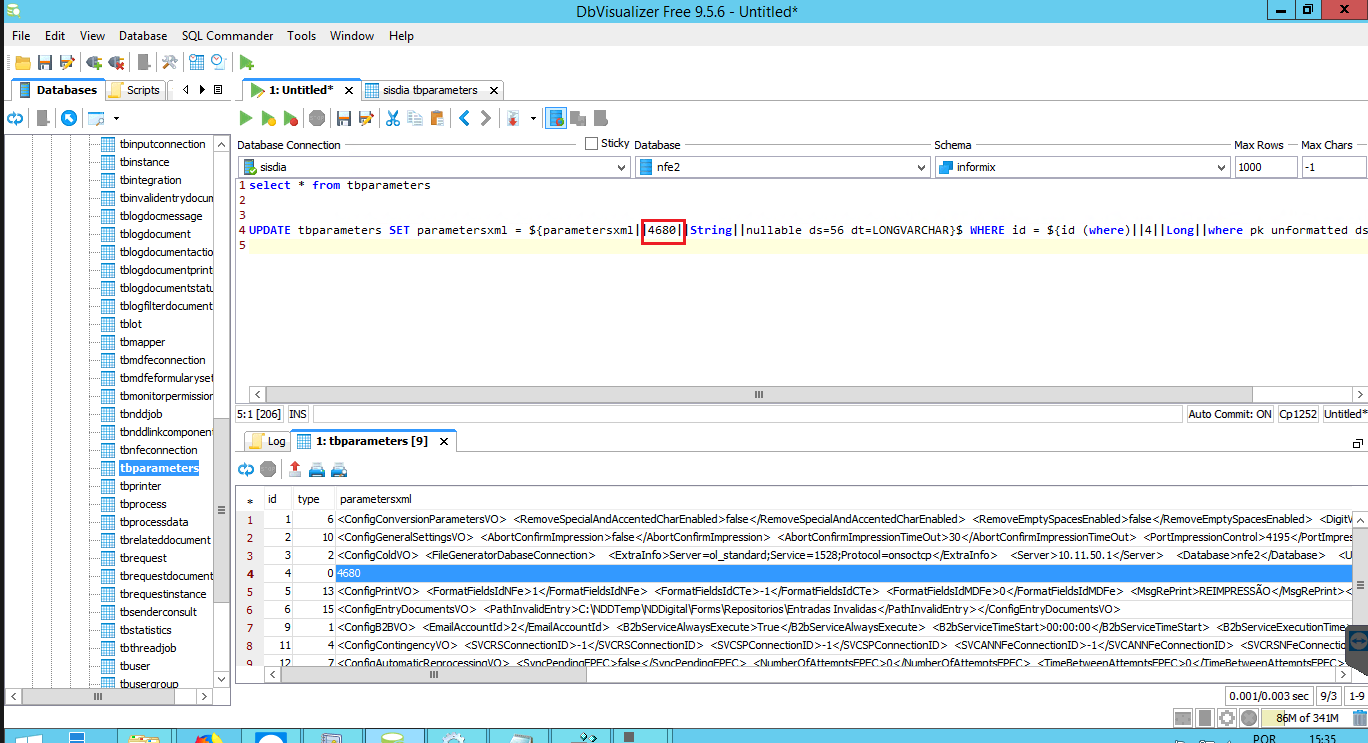Image resolution: width=1368 pixels, height=743 pixels.
Task: Click the Paste clipboard icon
Action: [436, 118]
